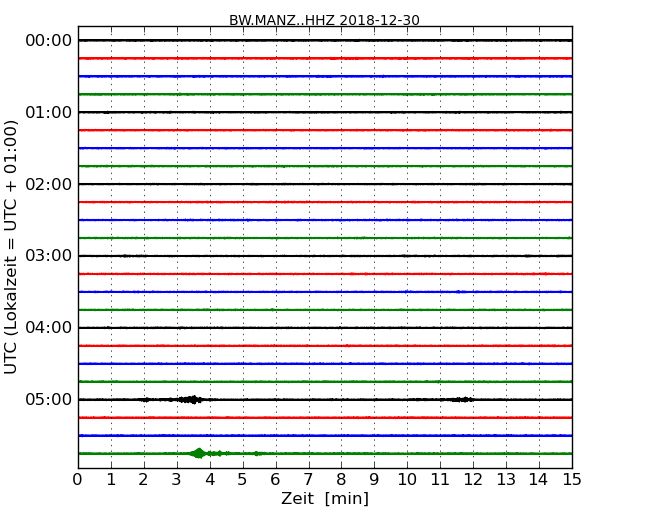650x520 pixels.
Task: Click the 3 tick label on the x-axis
Action: click(x=177, y=479)
